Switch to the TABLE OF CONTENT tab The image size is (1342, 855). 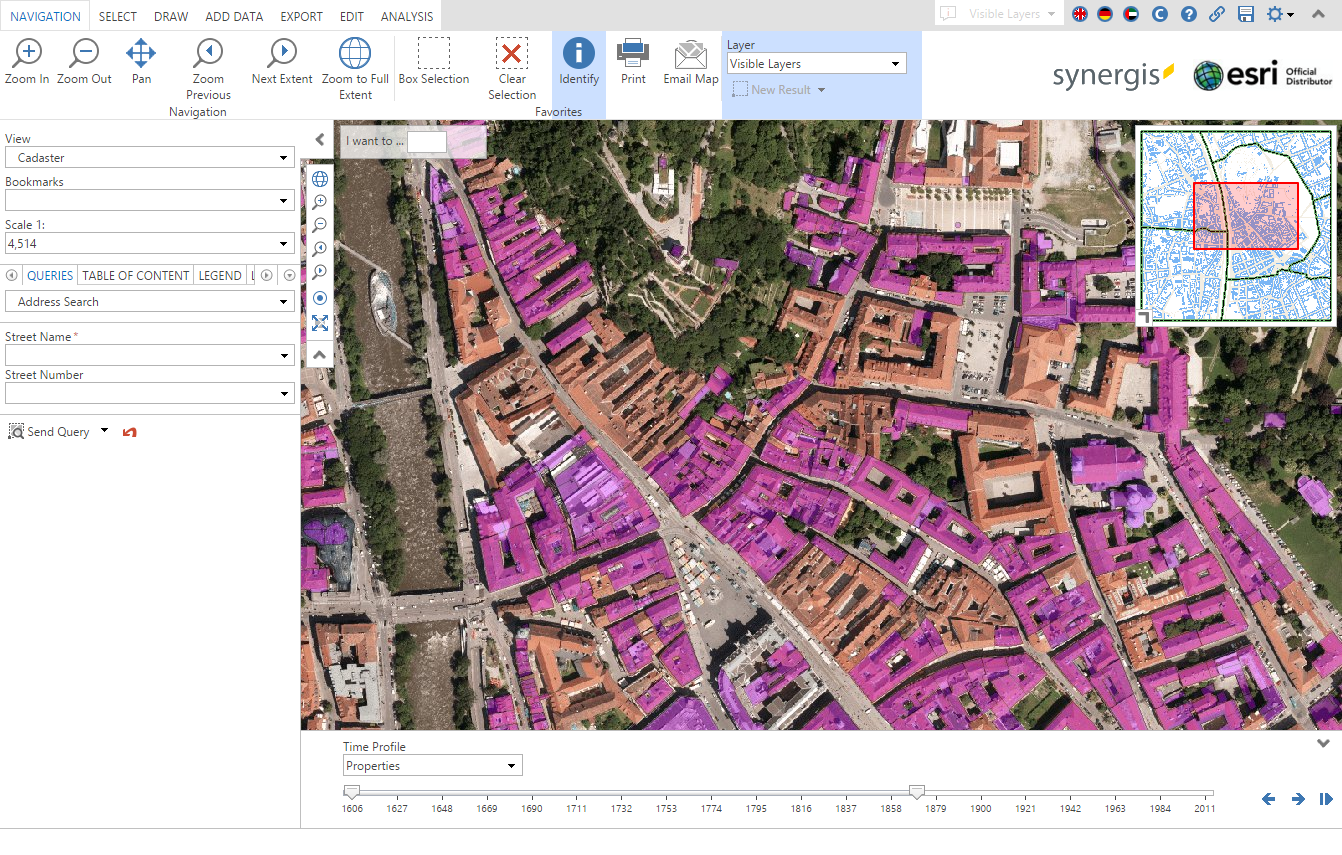point(135,275)
